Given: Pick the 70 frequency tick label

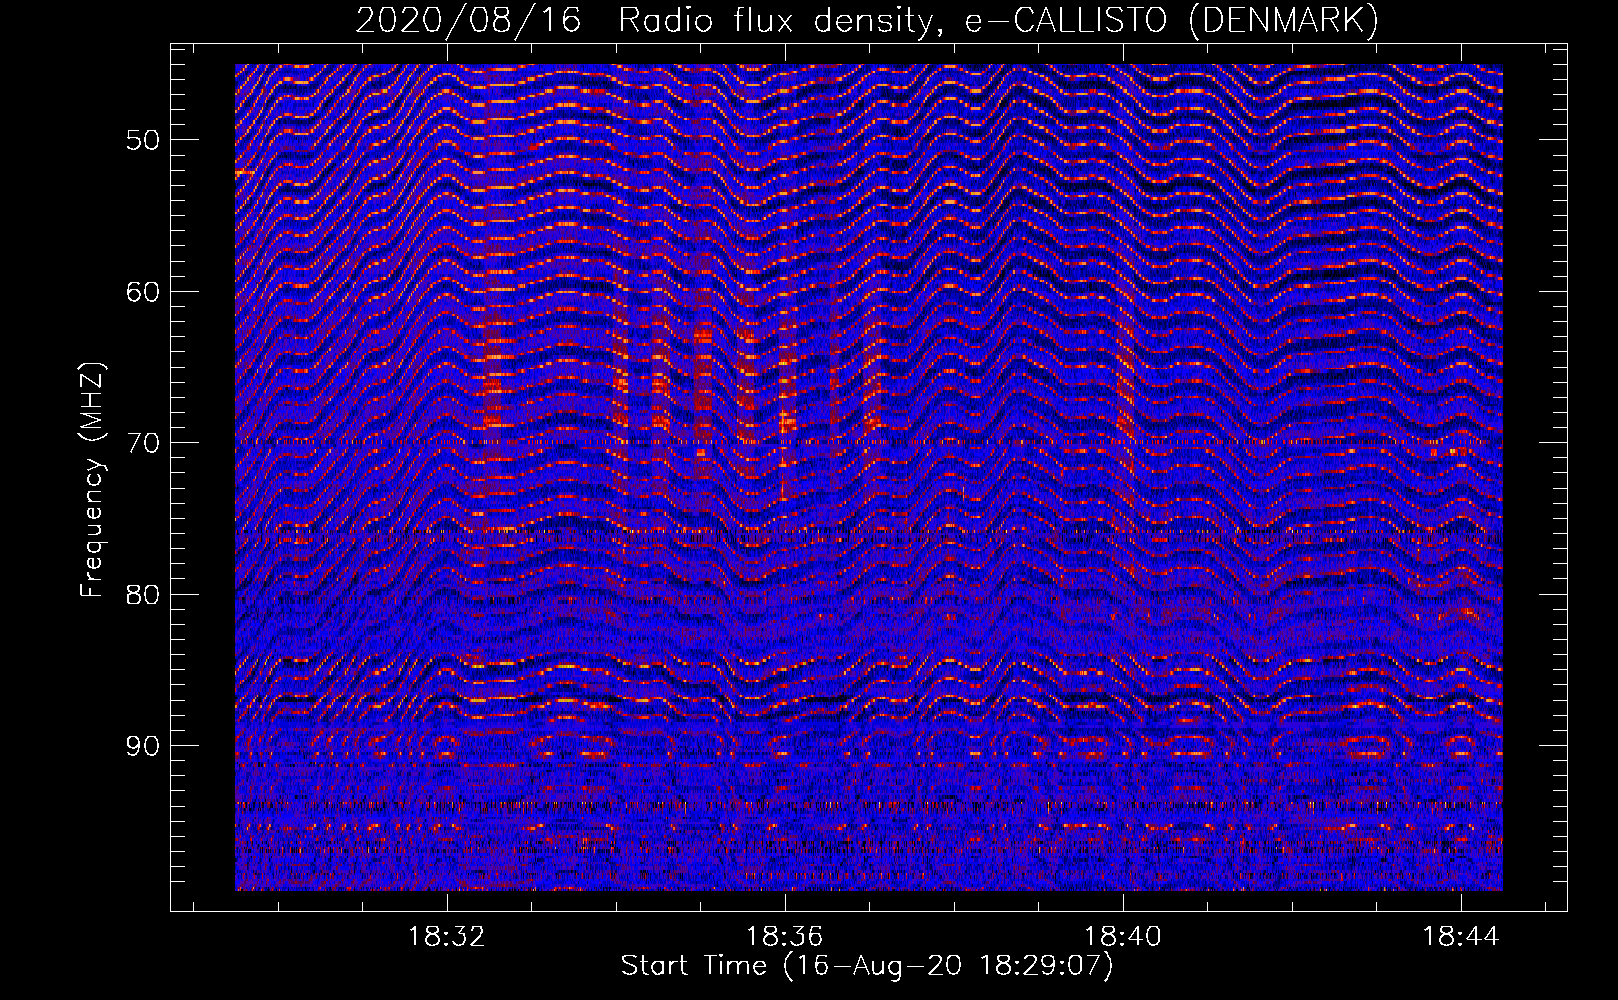Looking at the screenshot, I should 142,443.
